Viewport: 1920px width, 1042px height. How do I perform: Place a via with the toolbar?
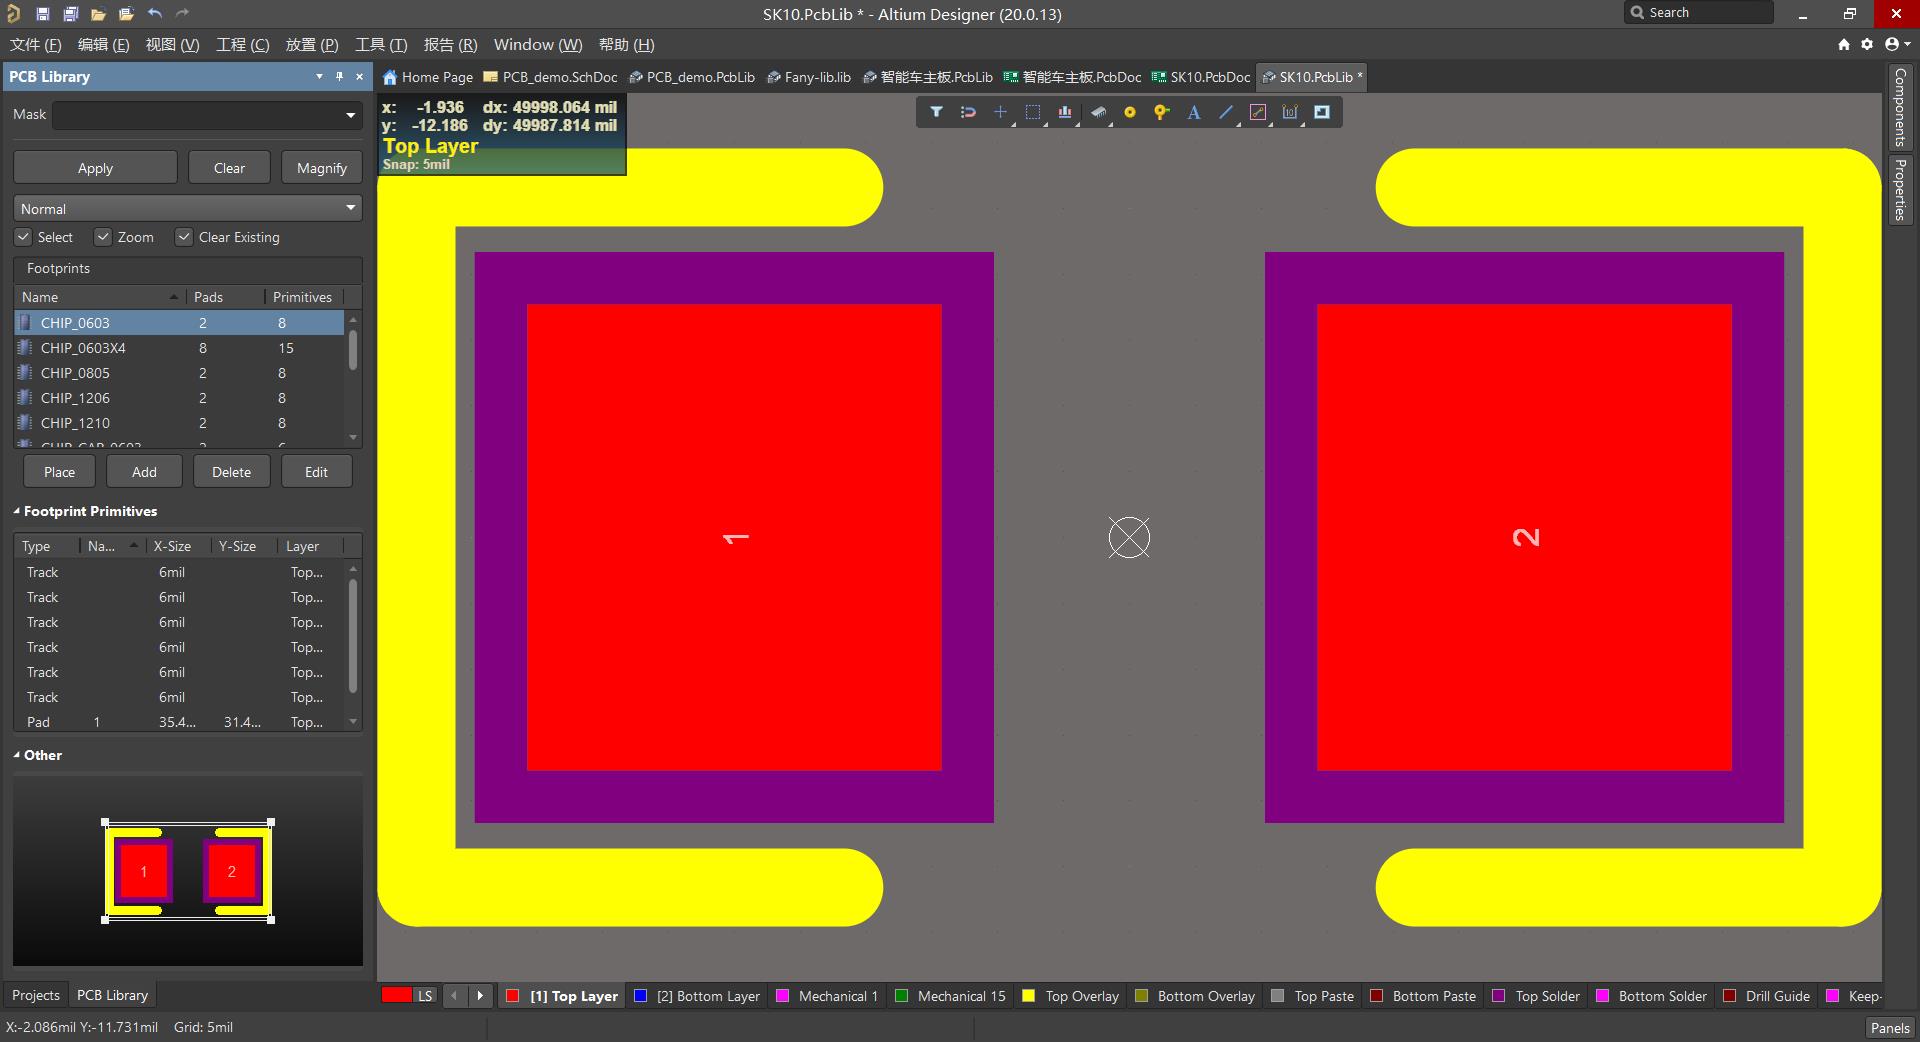[x=1161, y=112]
